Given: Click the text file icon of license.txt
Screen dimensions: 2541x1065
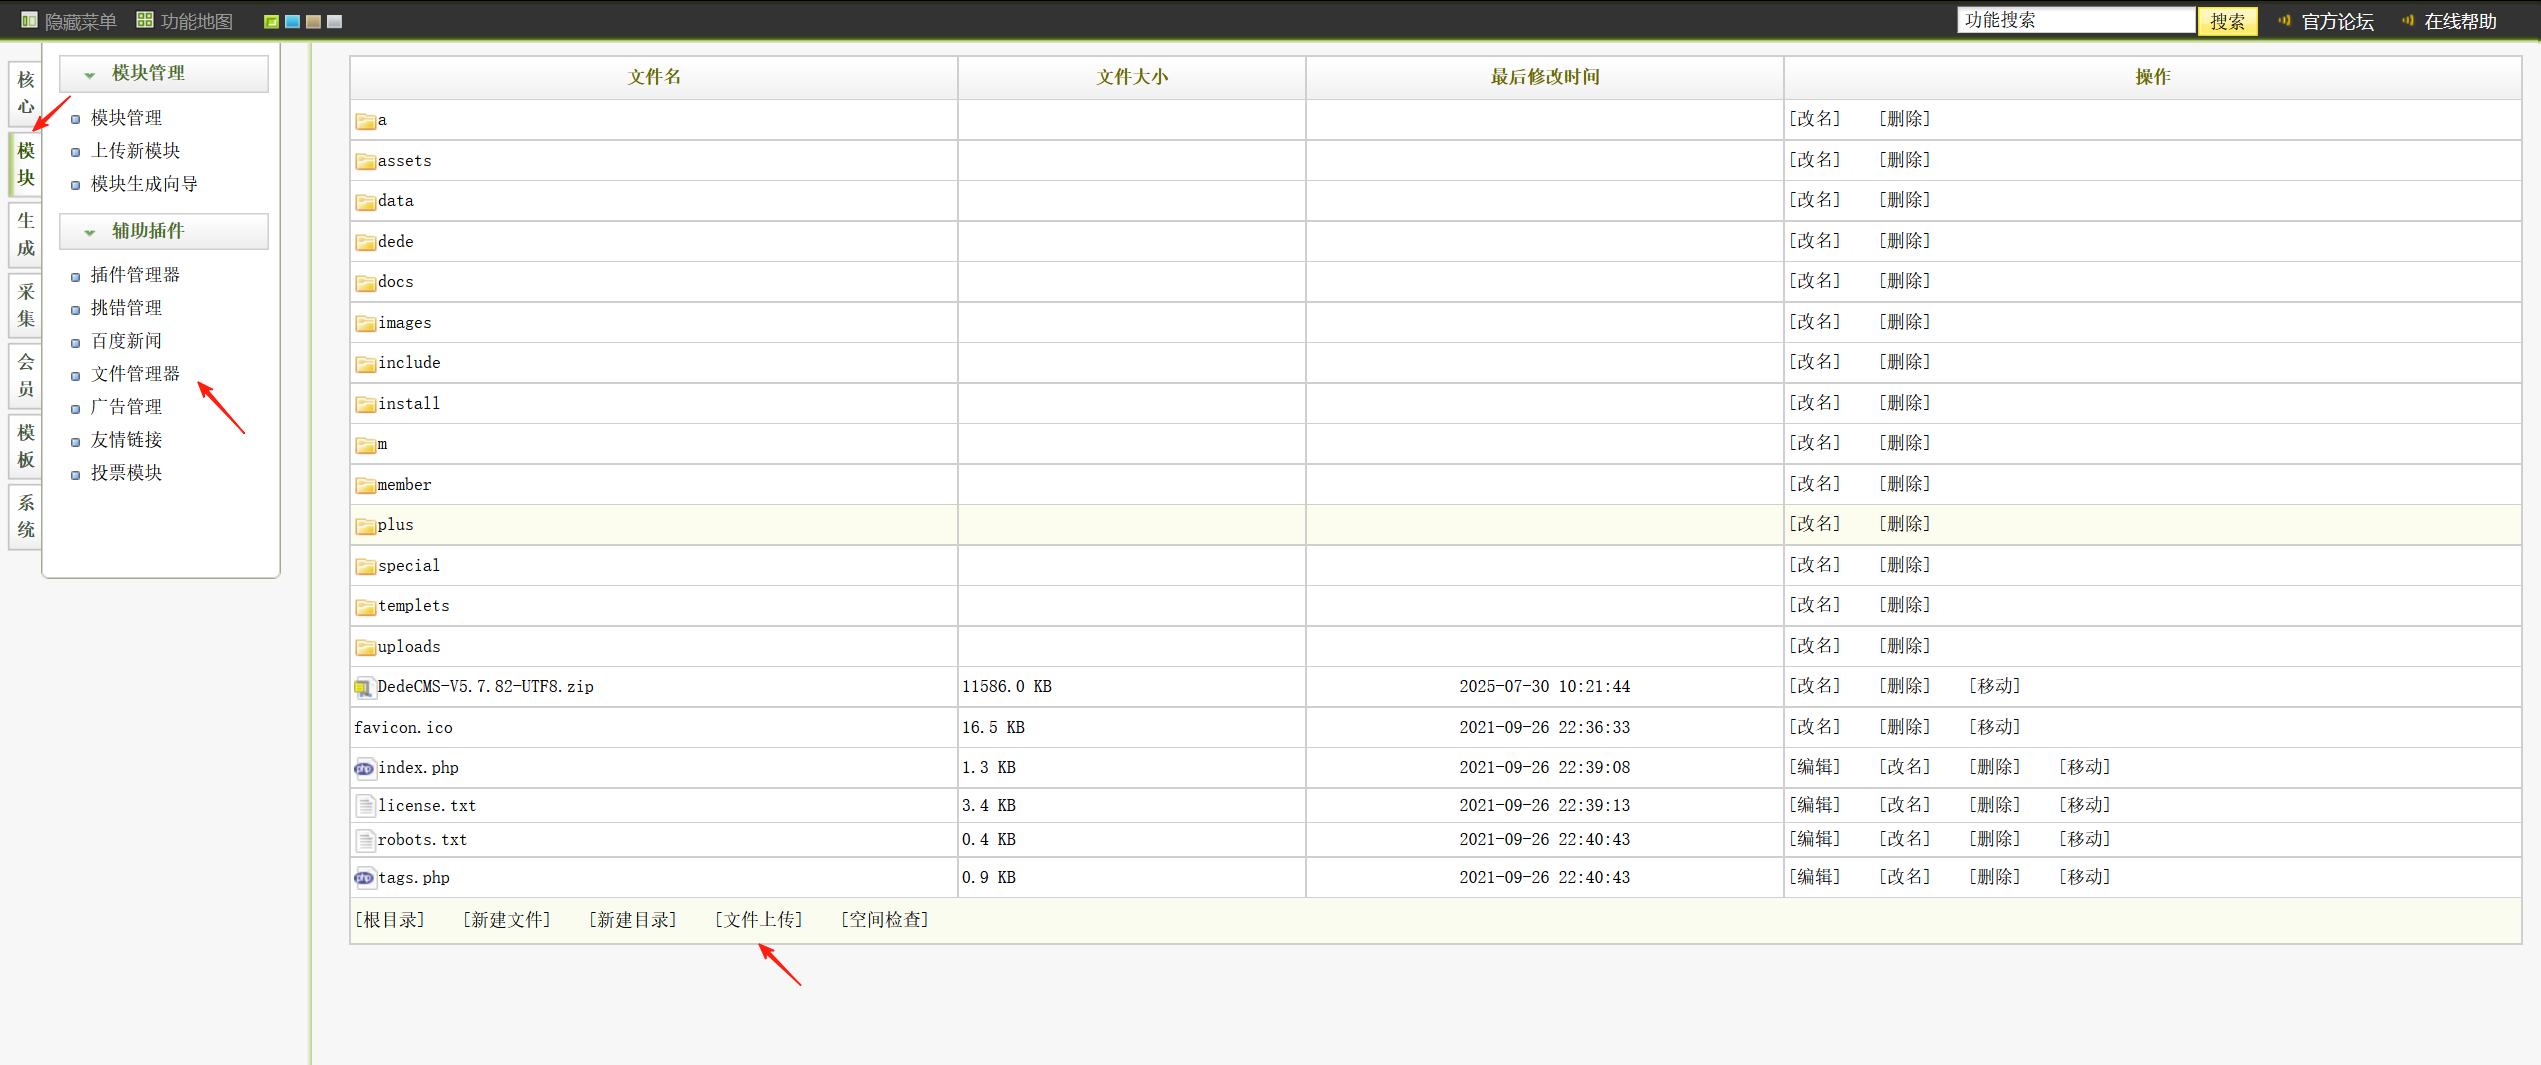Looking at the screenshot, I should pos(365,806).
